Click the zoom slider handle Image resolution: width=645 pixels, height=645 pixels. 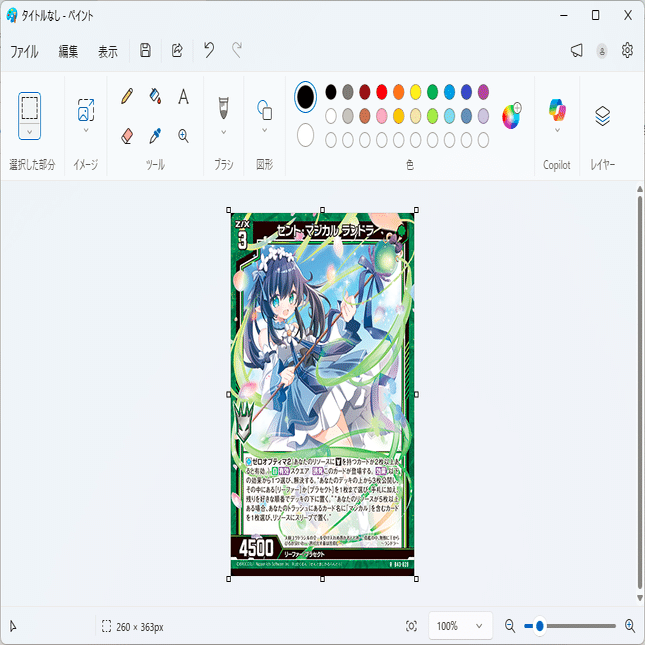[540, 626]
